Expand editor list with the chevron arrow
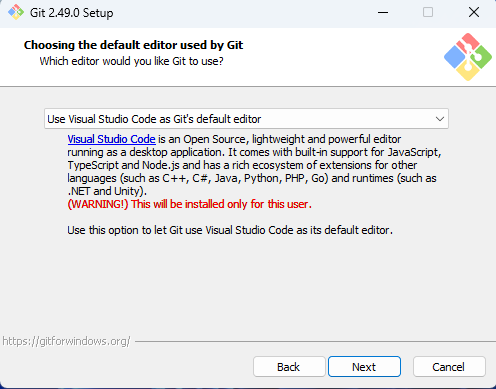Viewport: 496px width, 389px height. 440,119
